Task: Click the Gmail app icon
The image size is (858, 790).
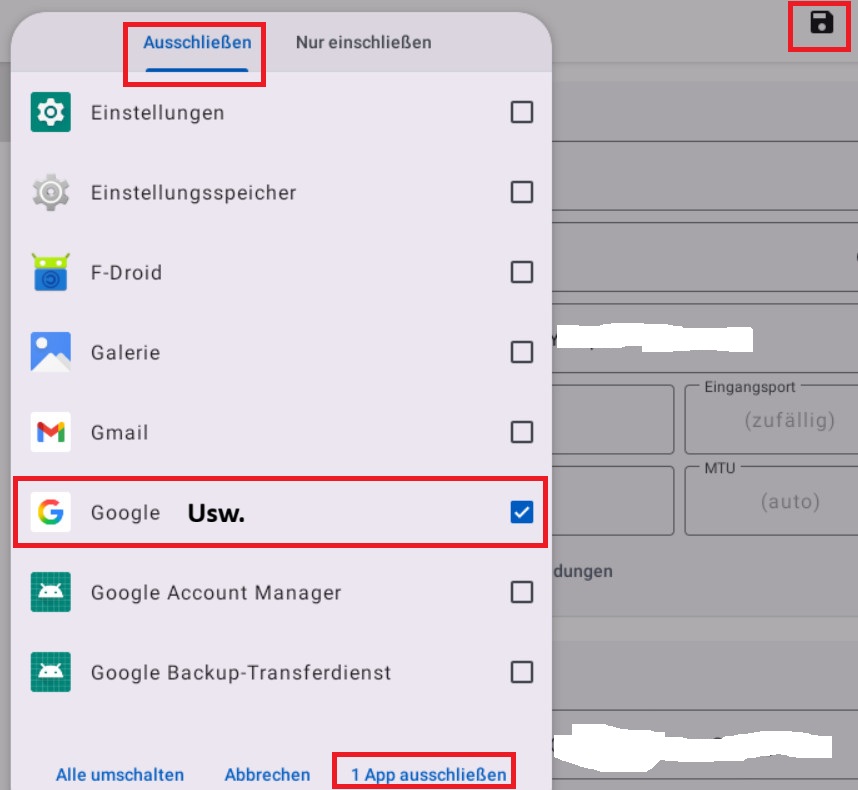Action: [50, 432]
